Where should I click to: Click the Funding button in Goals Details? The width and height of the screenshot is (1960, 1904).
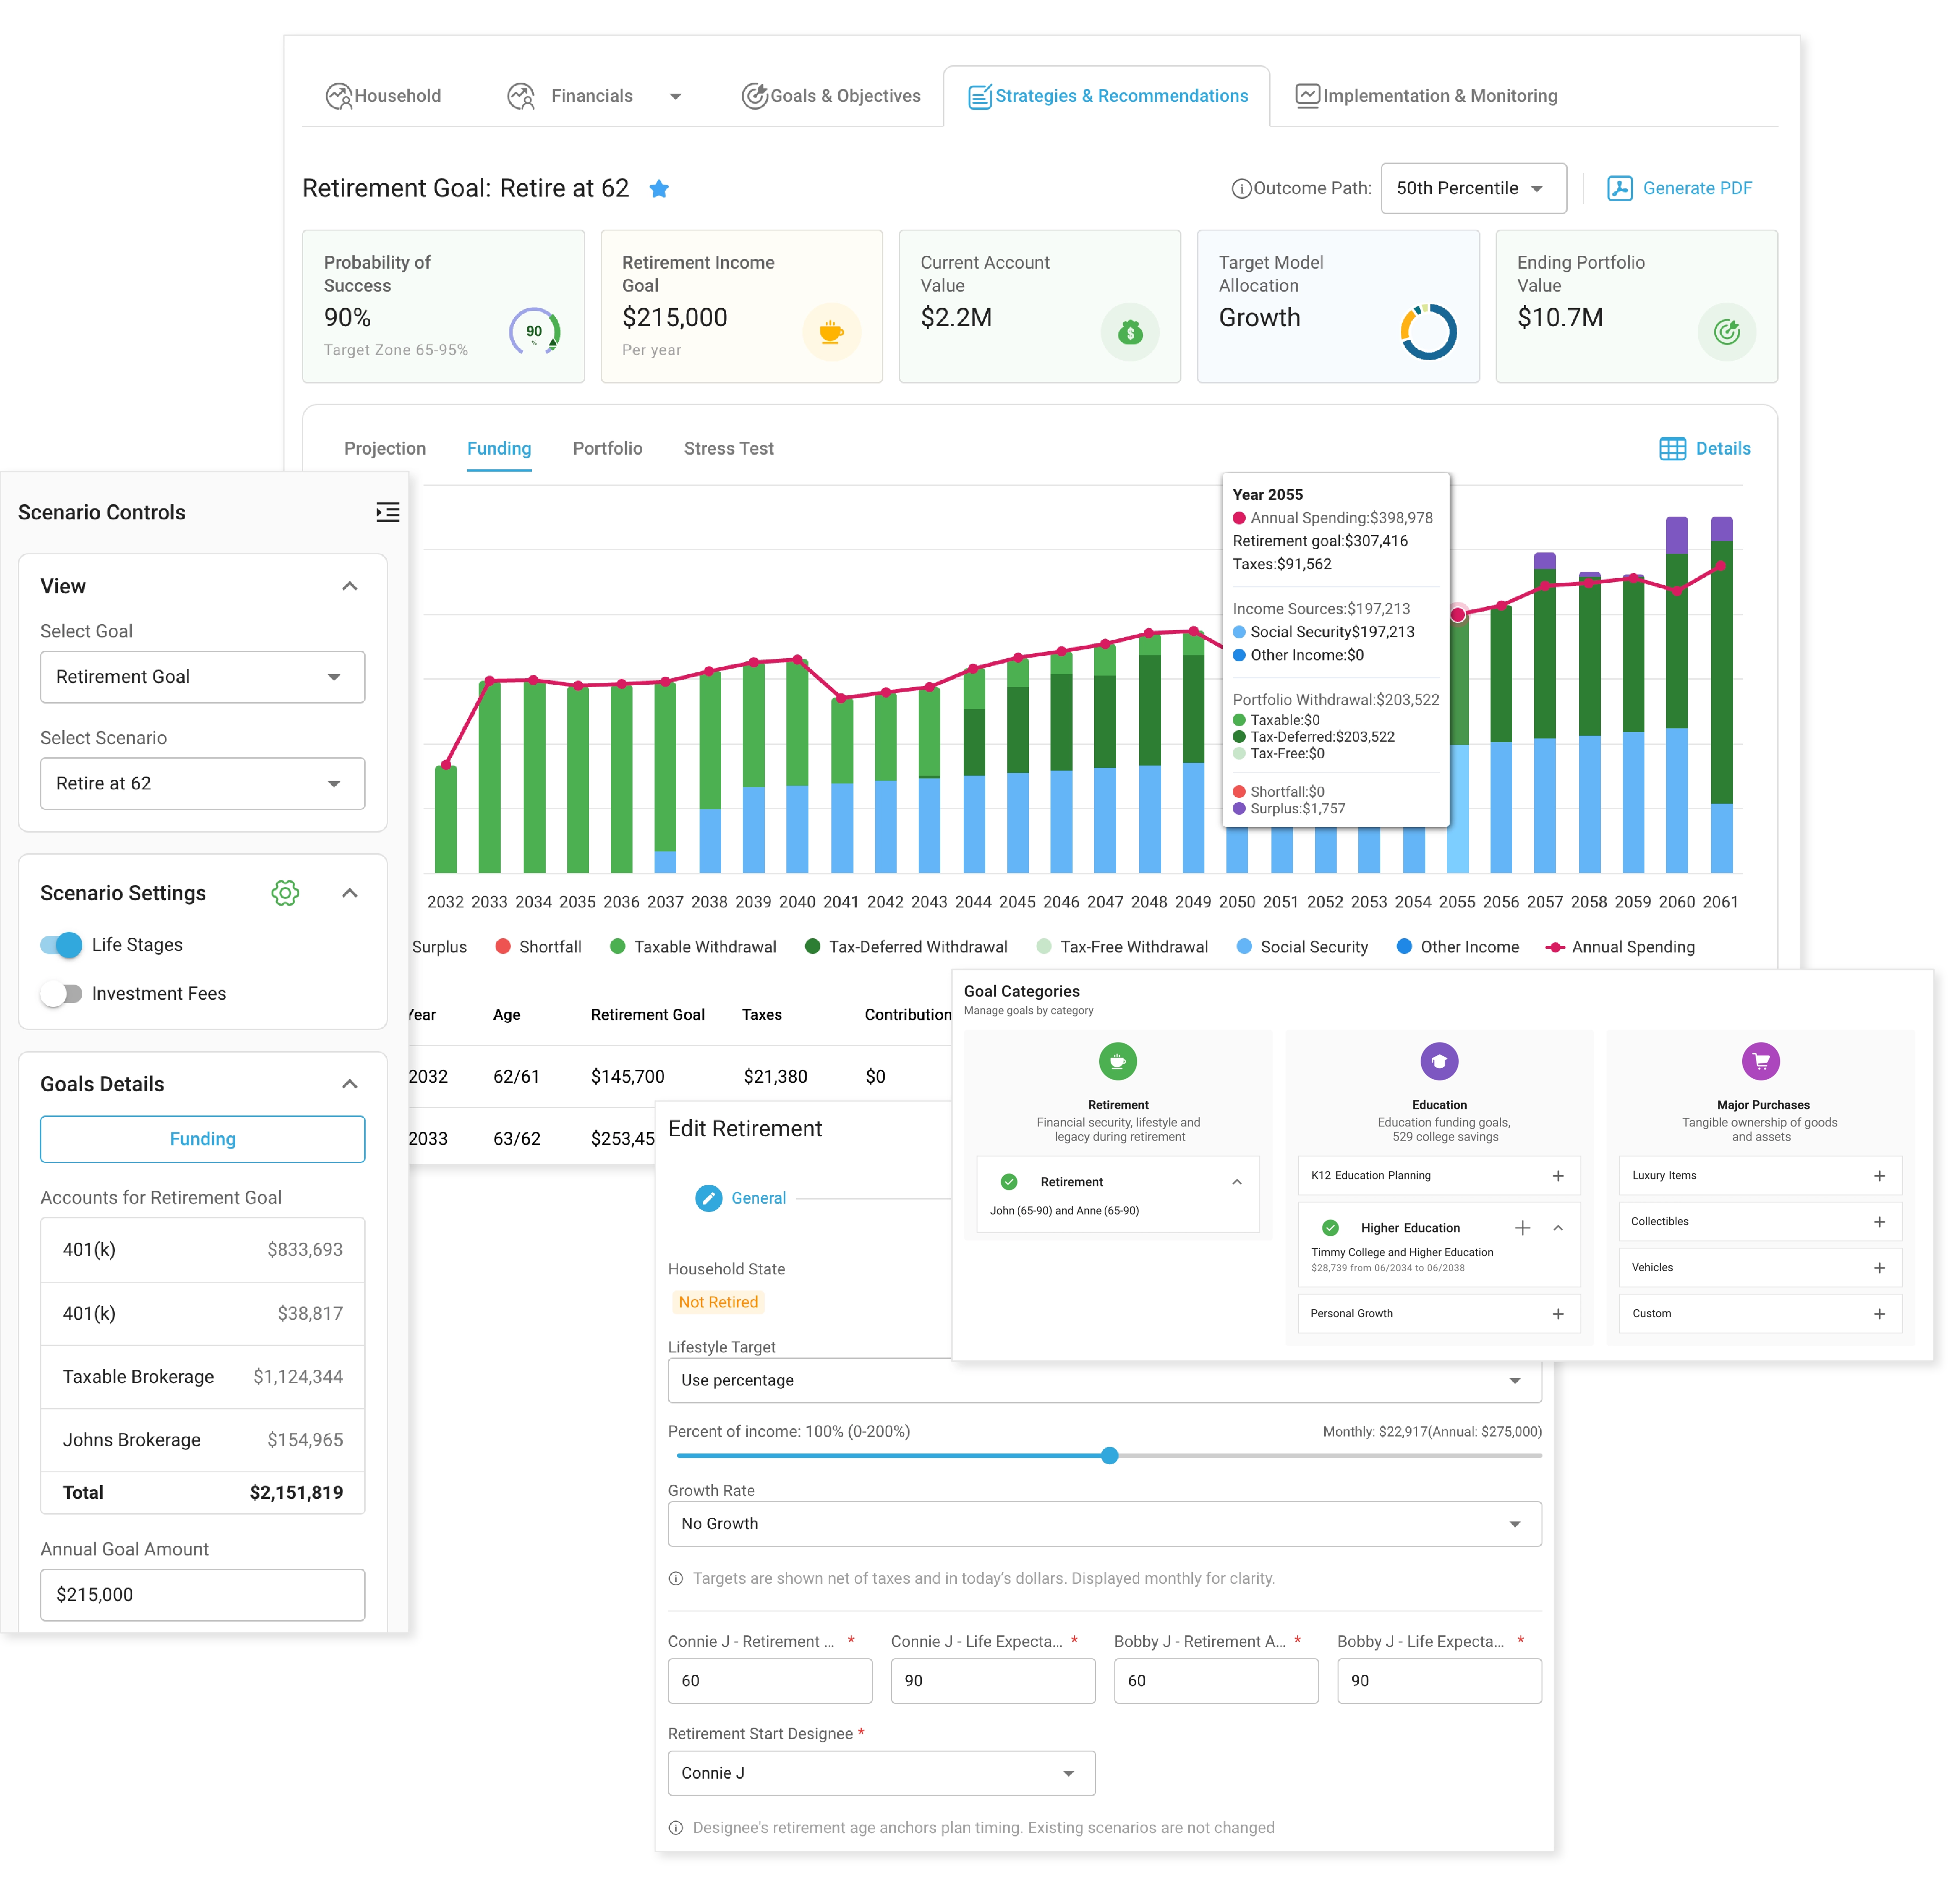tap(202, 1138)
